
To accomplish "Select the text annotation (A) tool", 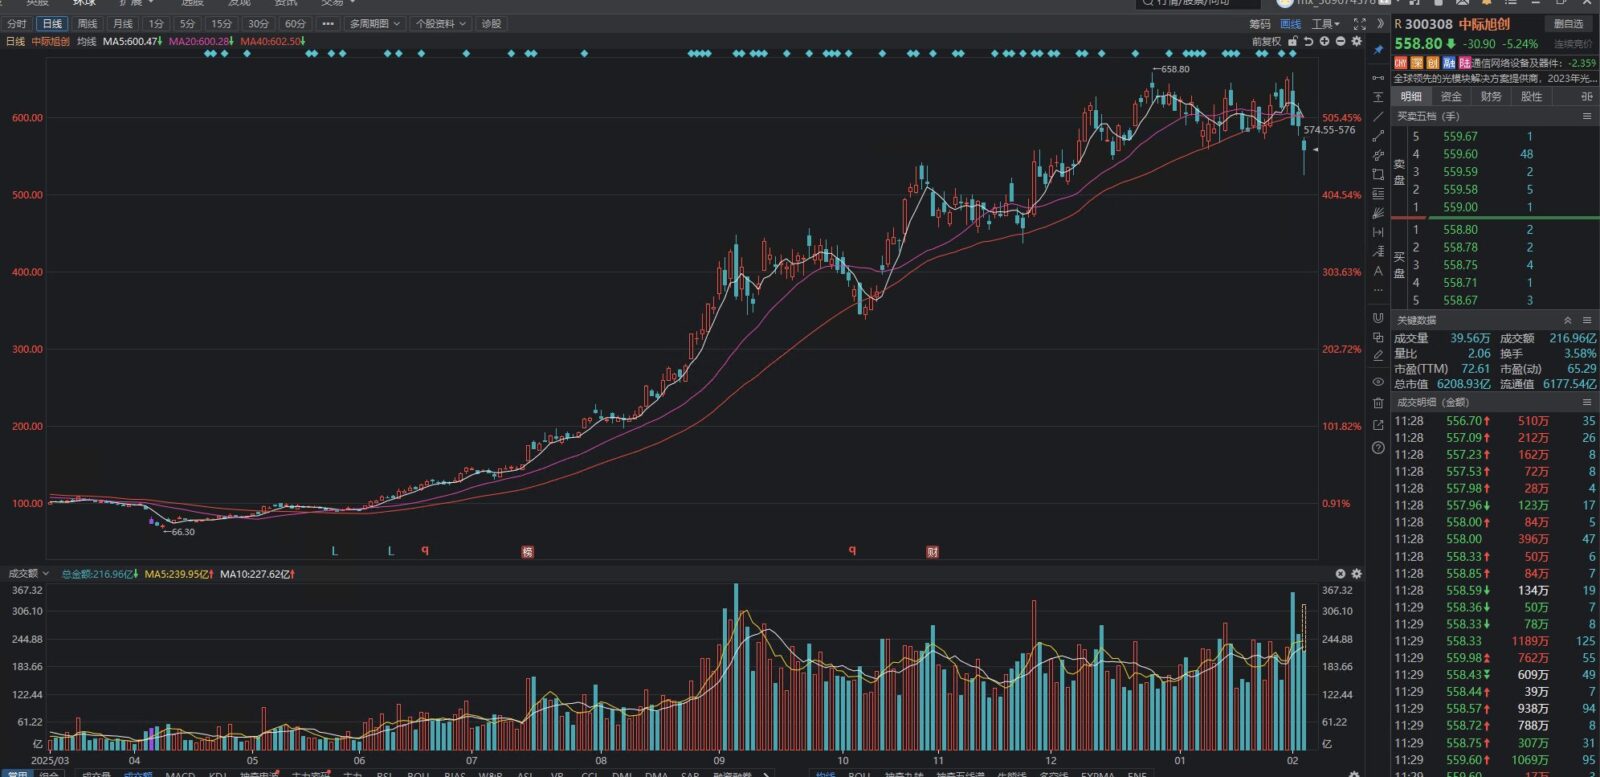I will click(x=1378, y=271).
